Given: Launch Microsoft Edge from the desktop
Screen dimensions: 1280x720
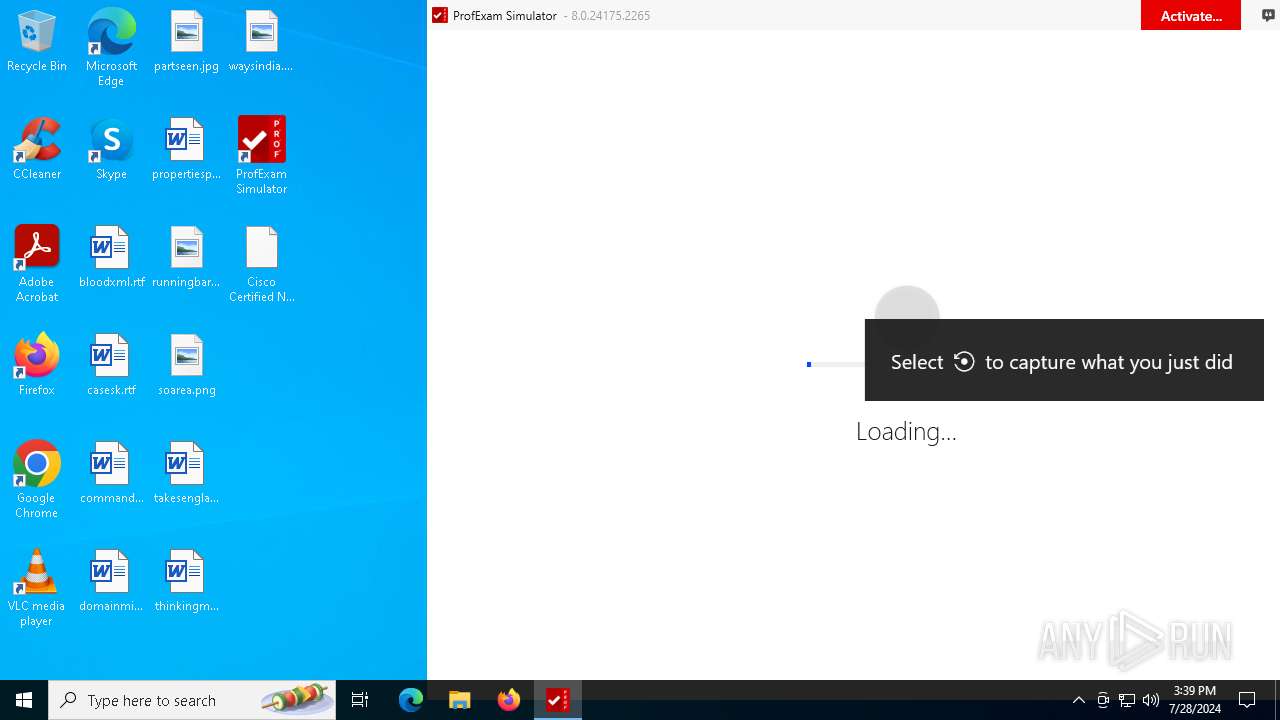Looking at the screenshot, I should pyautogui.click(x=111, y=47).
